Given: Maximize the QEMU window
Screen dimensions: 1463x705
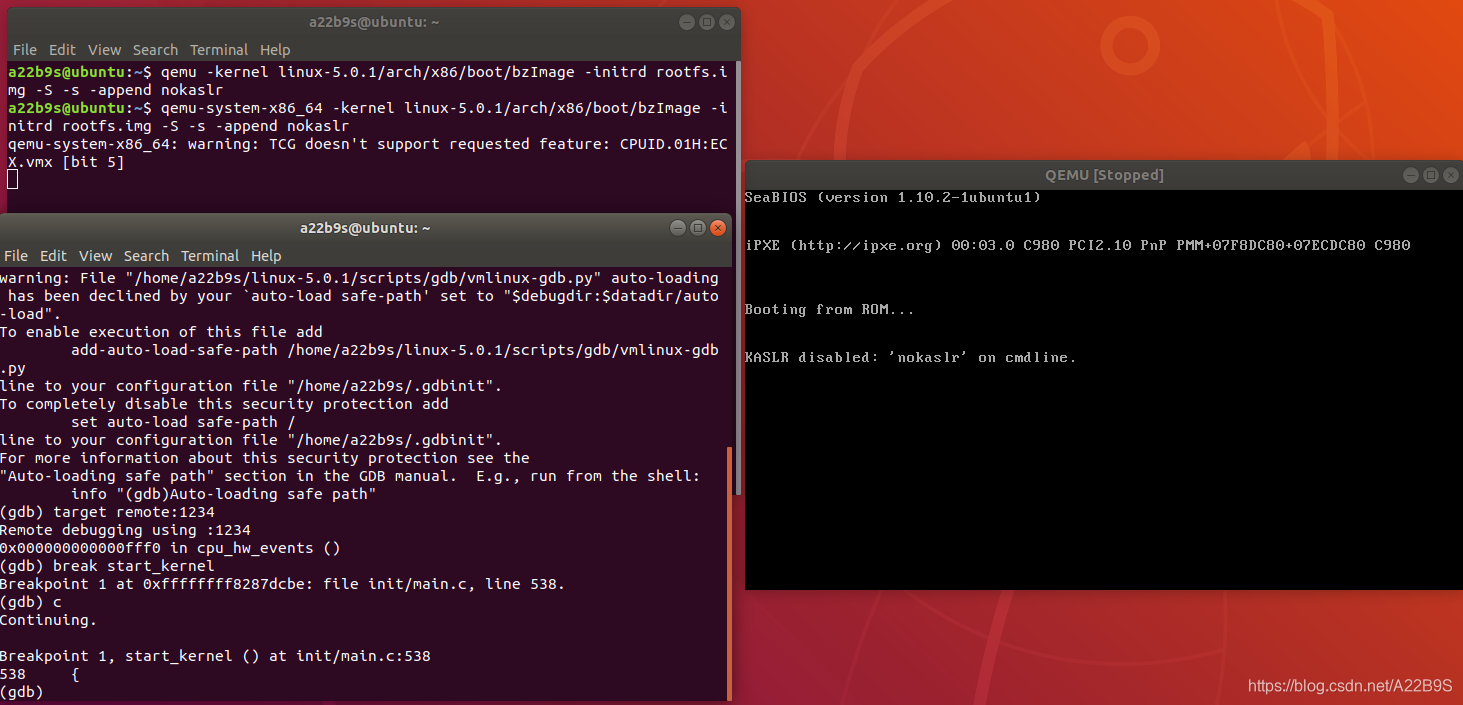Looking at the screenshot, I should [x=1432, y=175].
